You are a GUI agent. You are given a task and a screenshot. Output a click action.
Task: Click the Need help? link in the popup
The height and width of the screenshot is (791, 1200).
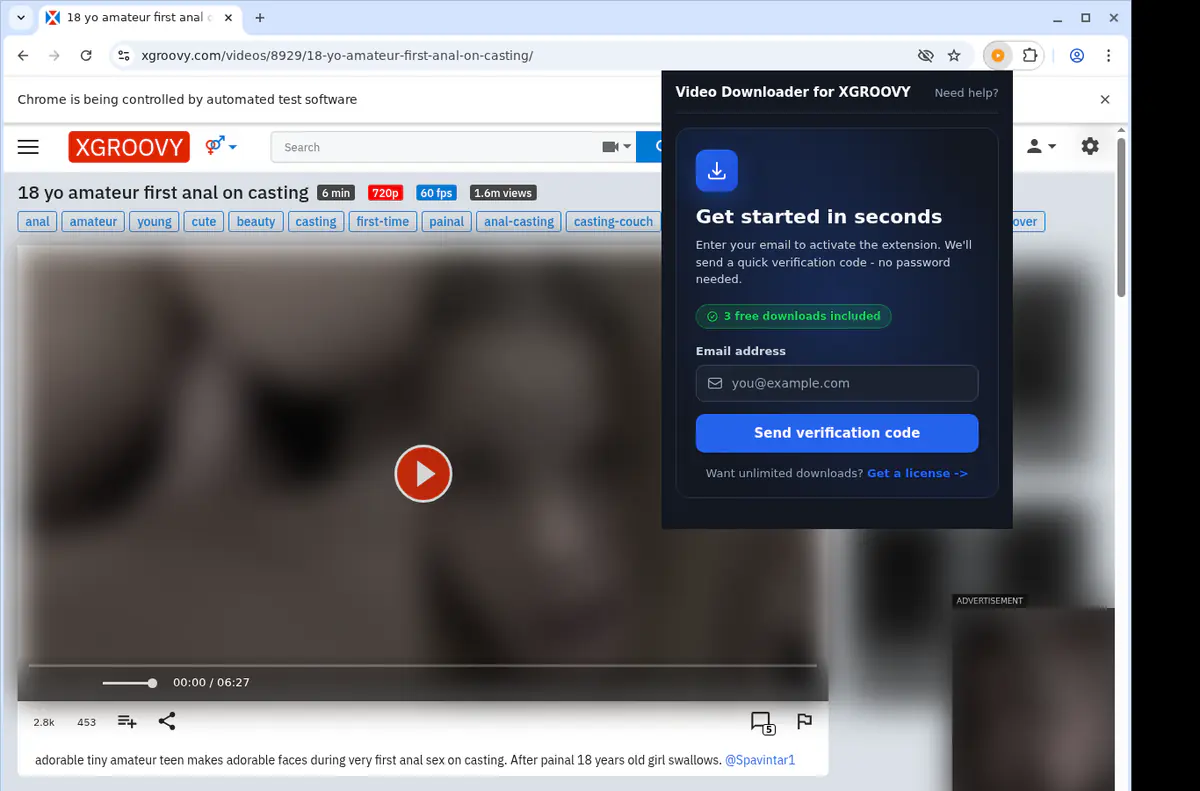point(966,93)
